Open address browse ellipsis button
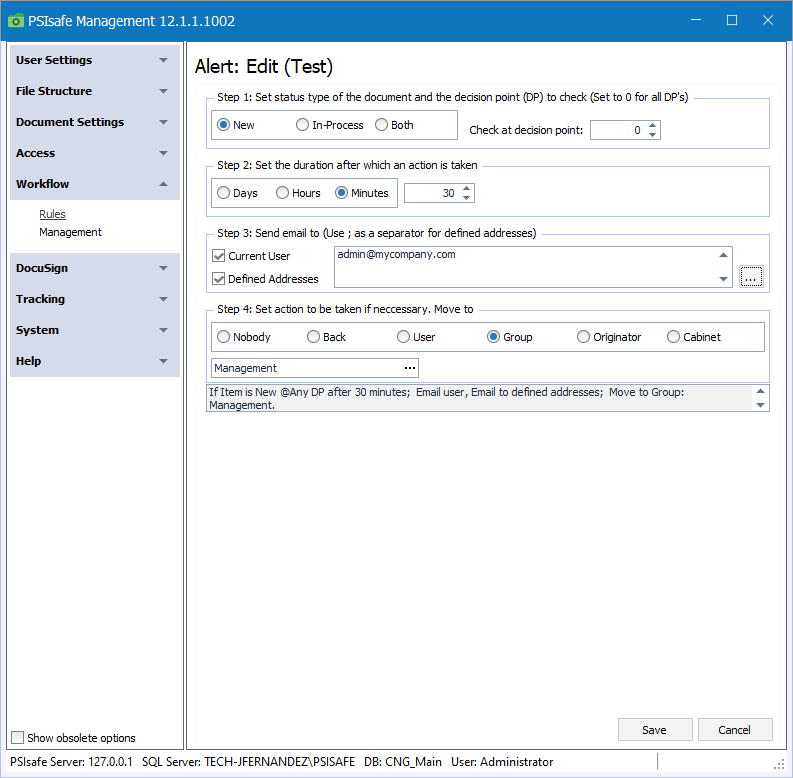793x778 pixels. pyautogui.click(x=751, y=277)
